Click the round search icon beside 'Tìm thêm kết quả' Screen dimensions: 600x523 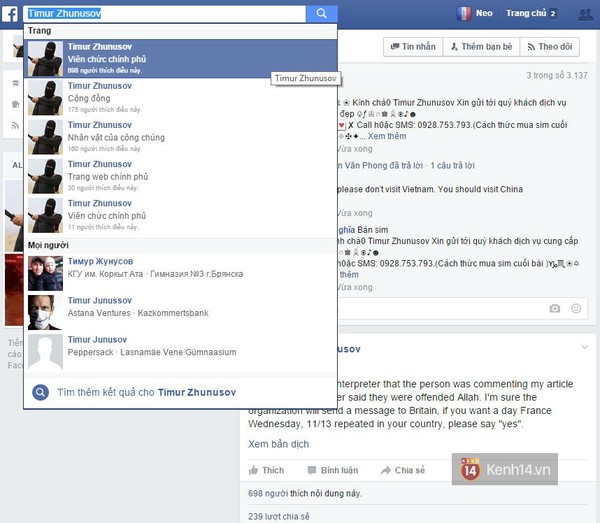(40, 392)
